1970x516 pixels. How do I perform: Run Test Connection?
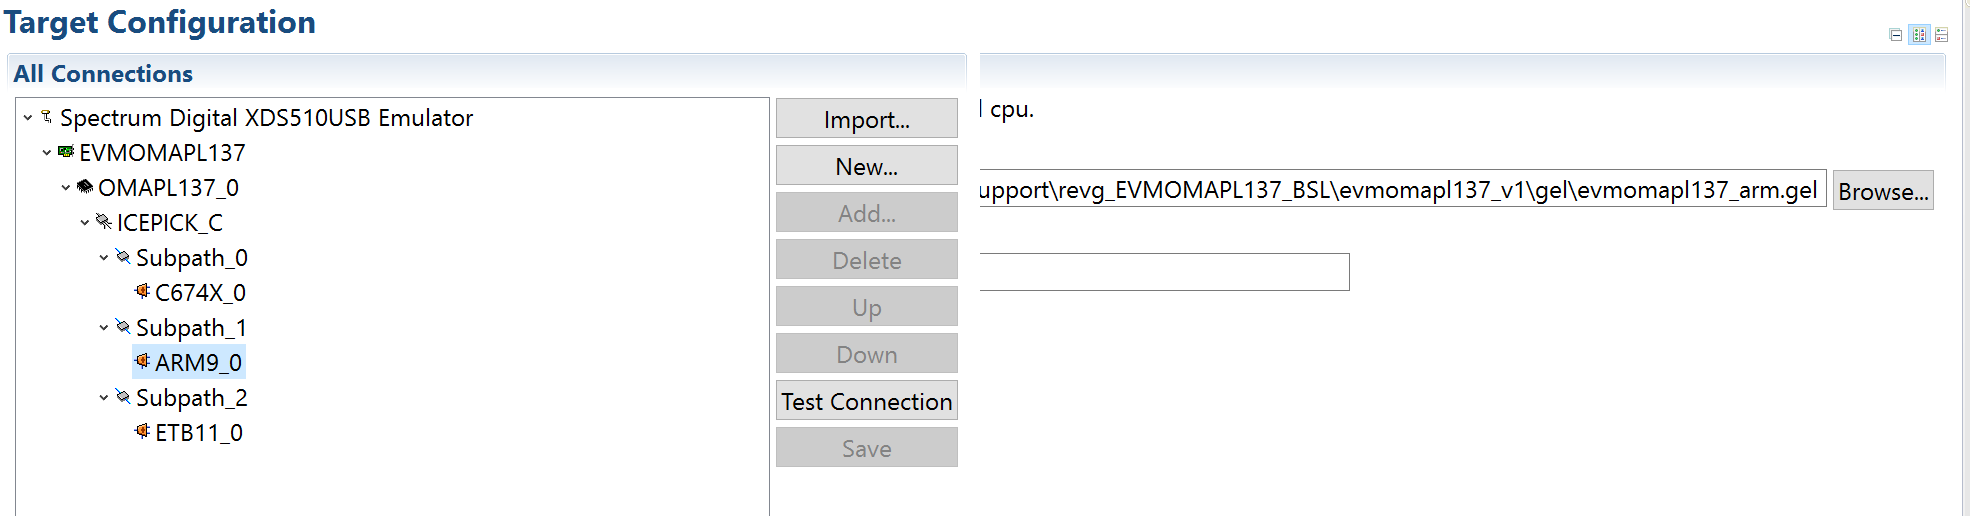(866, 401)
